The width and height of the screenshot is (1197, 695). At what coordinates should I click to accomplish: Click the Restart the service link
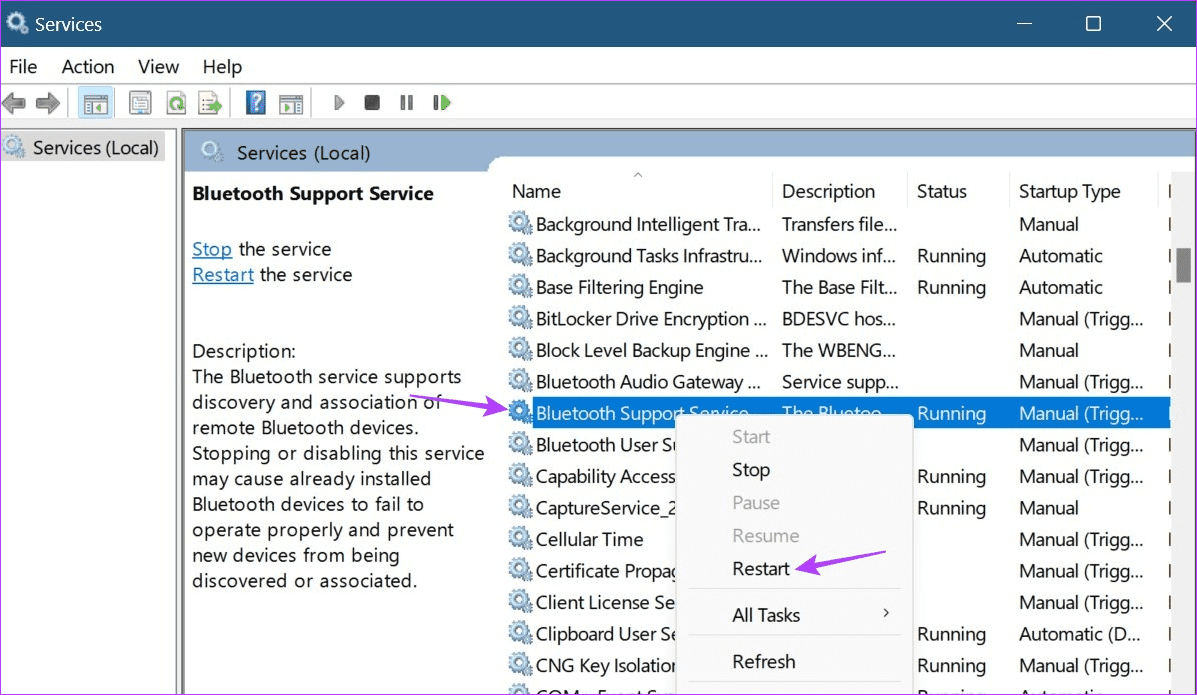pyautogui.click(x=223, y=275)
